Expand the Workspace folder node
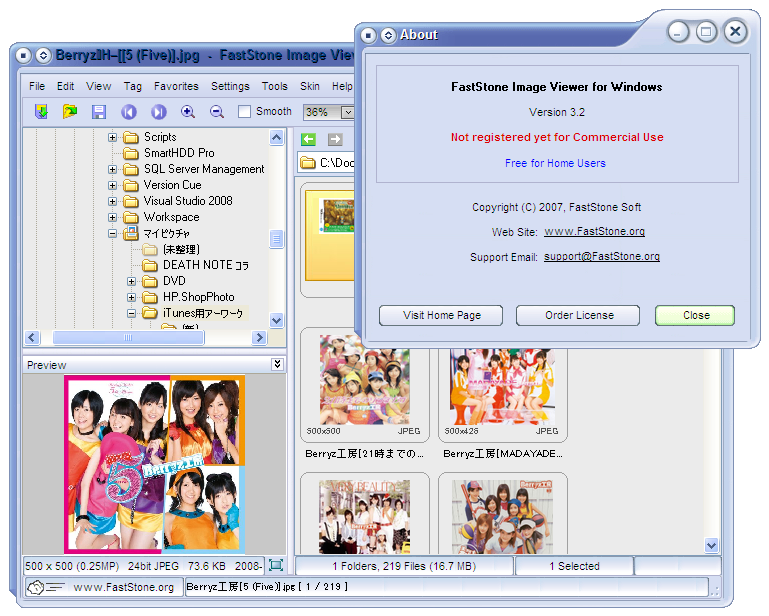This screenshot has width=769, height=616. 112,217
